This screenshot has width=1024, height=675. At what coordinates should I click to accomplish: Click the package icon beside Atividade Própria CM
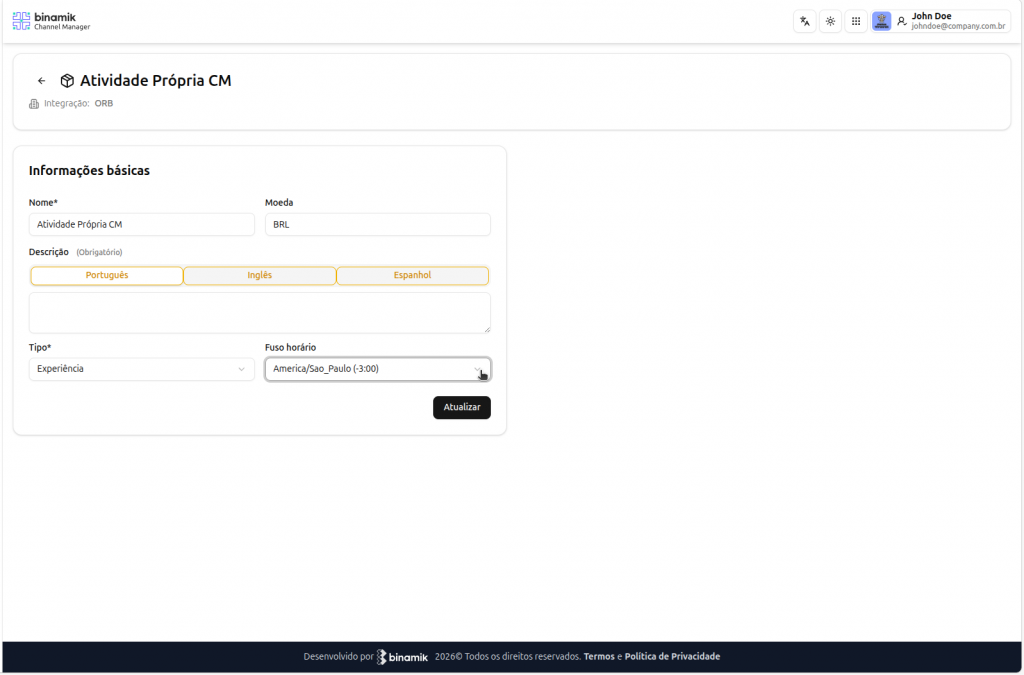(67, 81)
